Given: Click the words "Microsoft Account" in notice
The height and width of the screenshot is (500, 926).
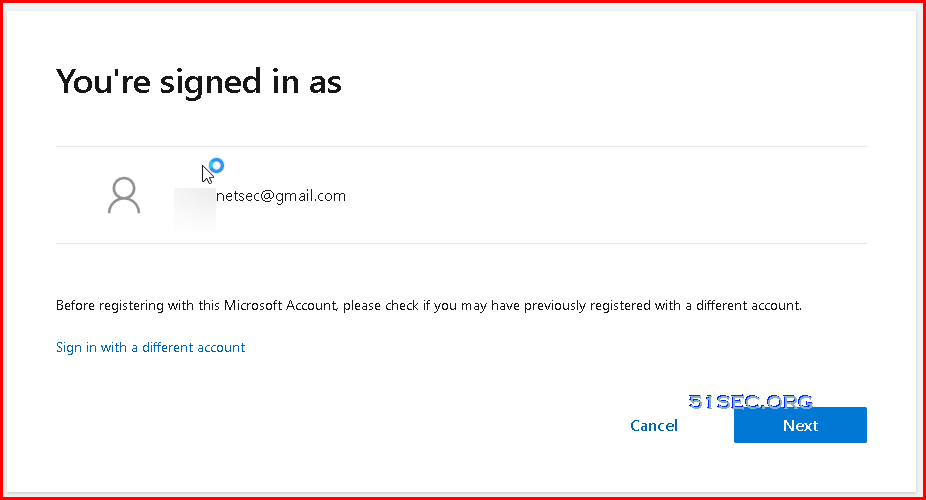Looking at the screenshot, I should point(281,306).
